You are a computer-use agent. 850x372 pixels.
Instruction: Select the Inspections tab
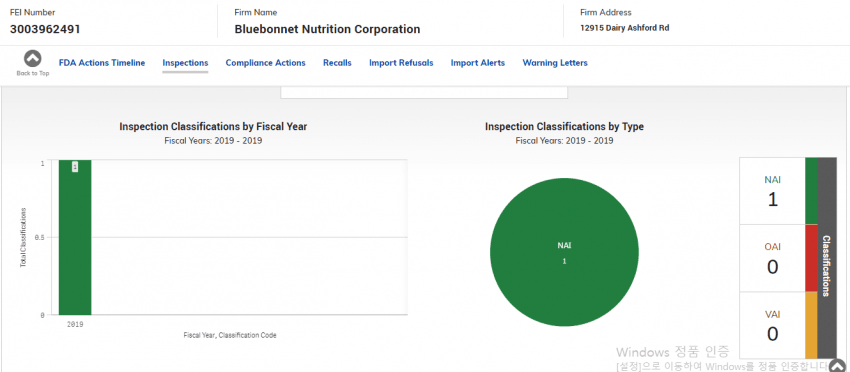point(185,63)
